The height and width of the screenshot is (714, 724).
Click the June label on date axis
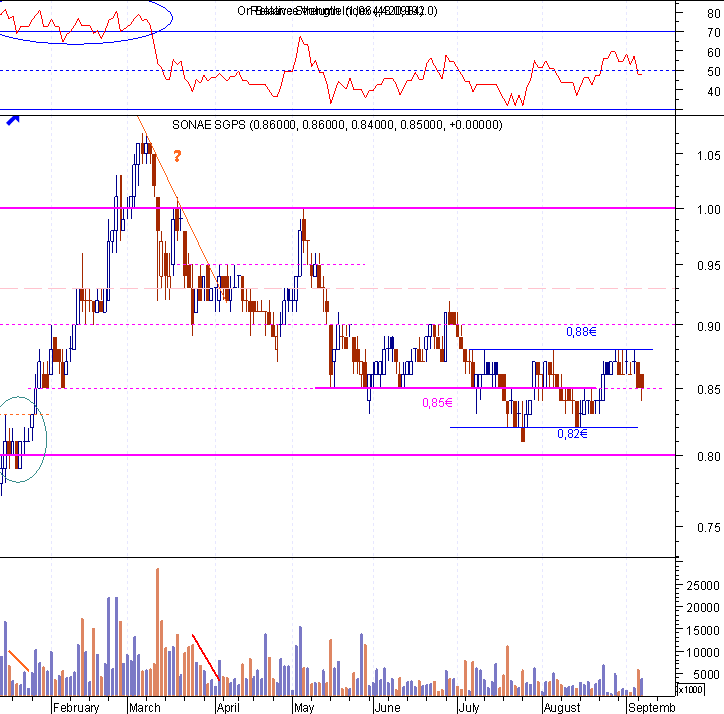pyautogui.click(x=387, y=707)
